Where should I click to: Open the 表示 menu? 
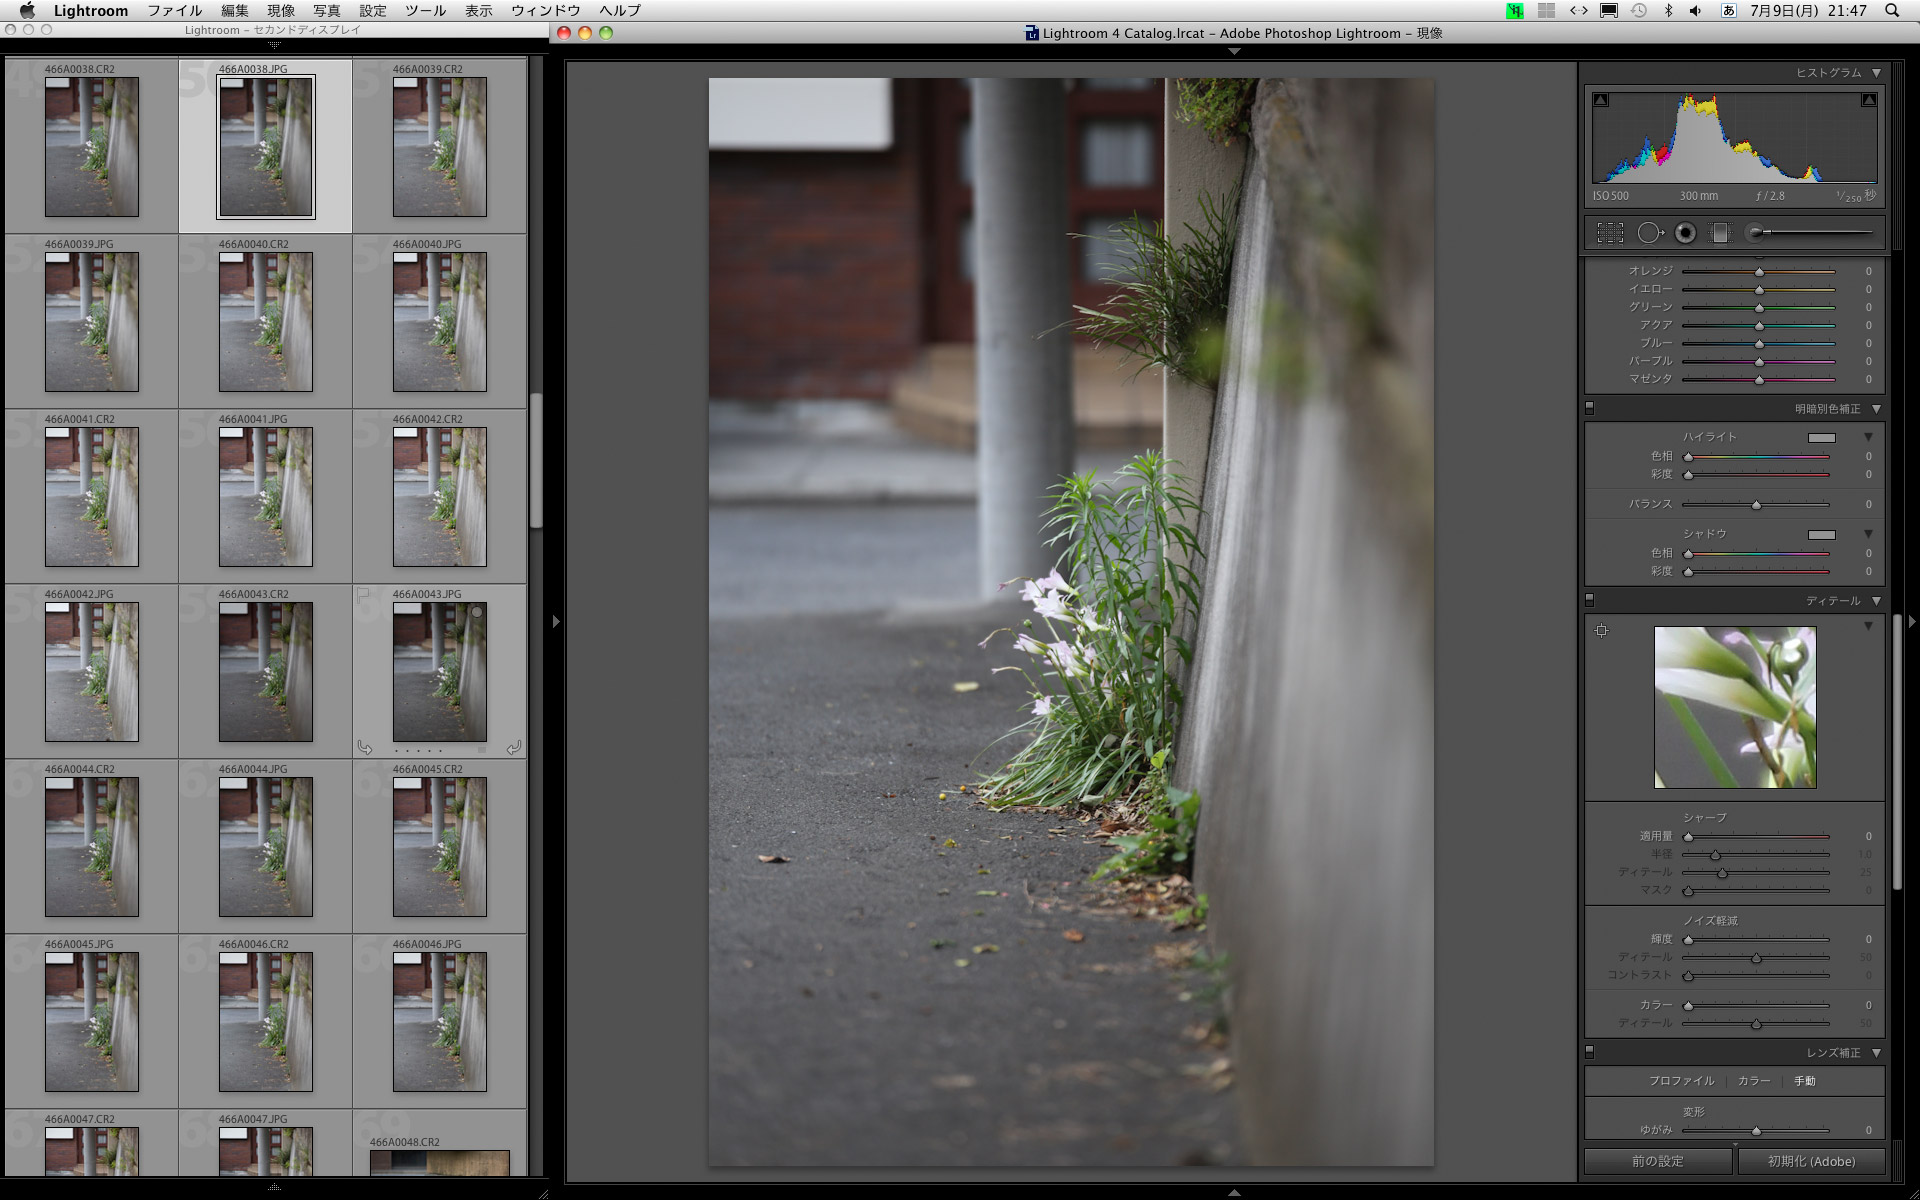click(x=479, y=11)
